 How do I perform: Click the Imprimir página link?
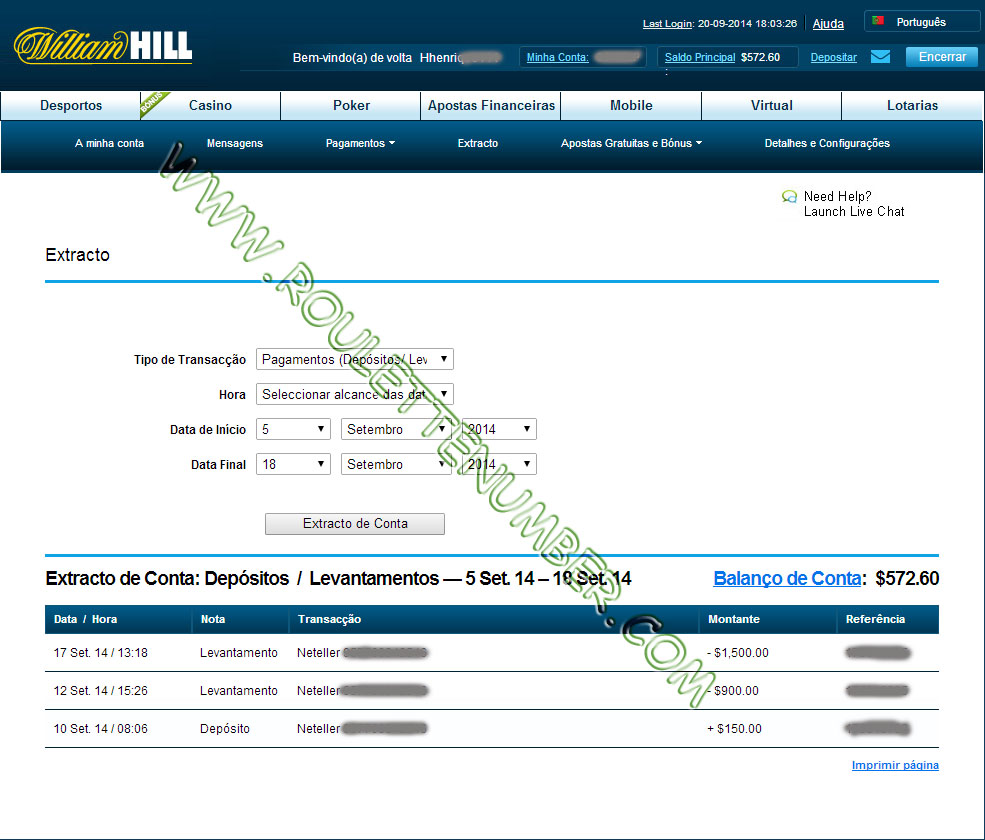tap(895, 765)
